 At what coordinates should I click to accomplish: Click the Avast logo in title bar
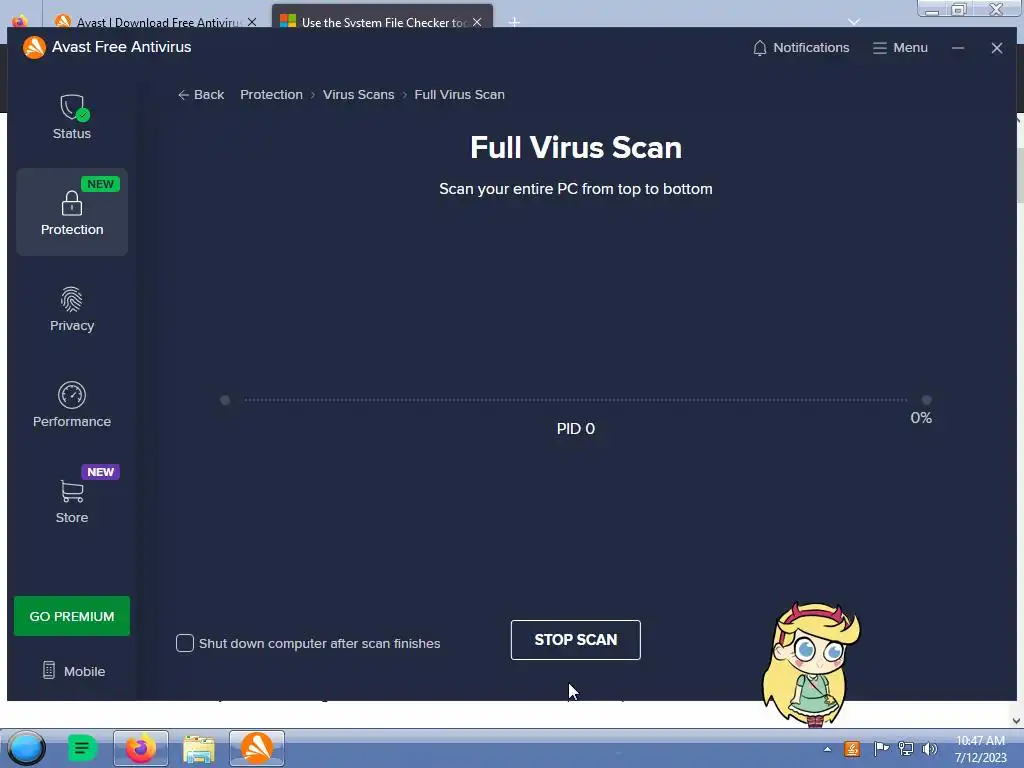pyautogui.click(x=34, y=47)
